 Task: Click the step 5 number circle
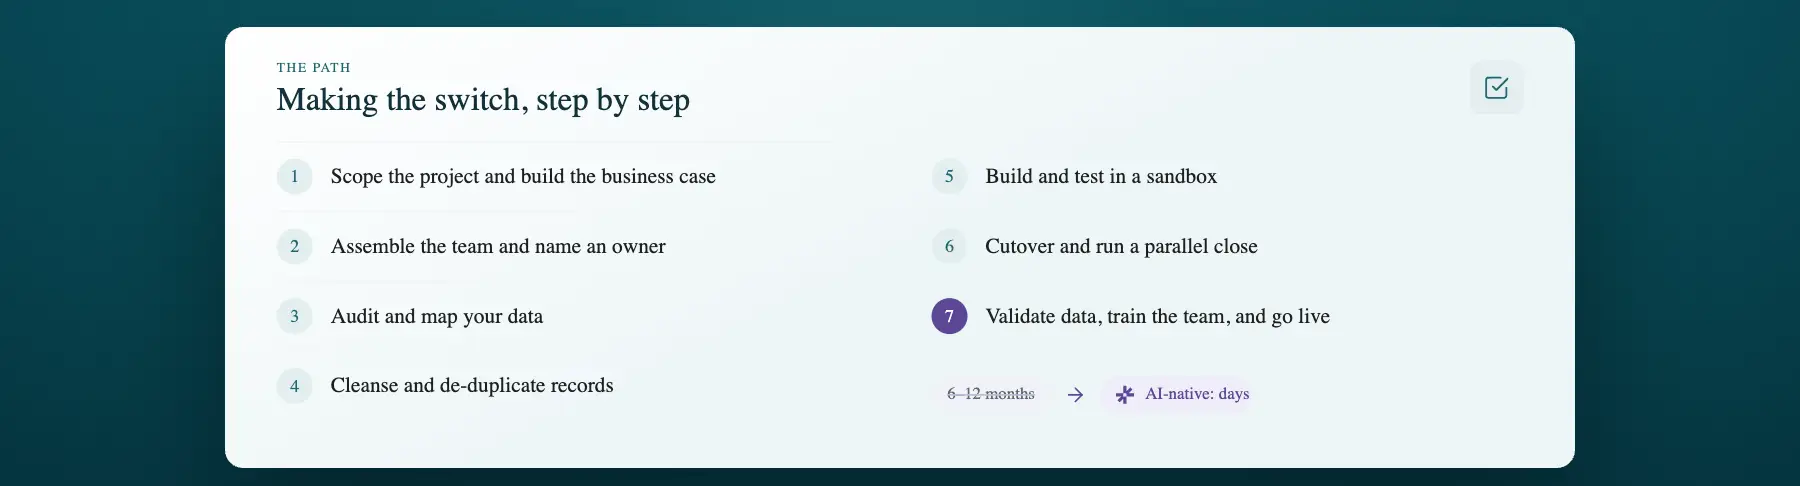pyautogui.click(x=949, y=177)
